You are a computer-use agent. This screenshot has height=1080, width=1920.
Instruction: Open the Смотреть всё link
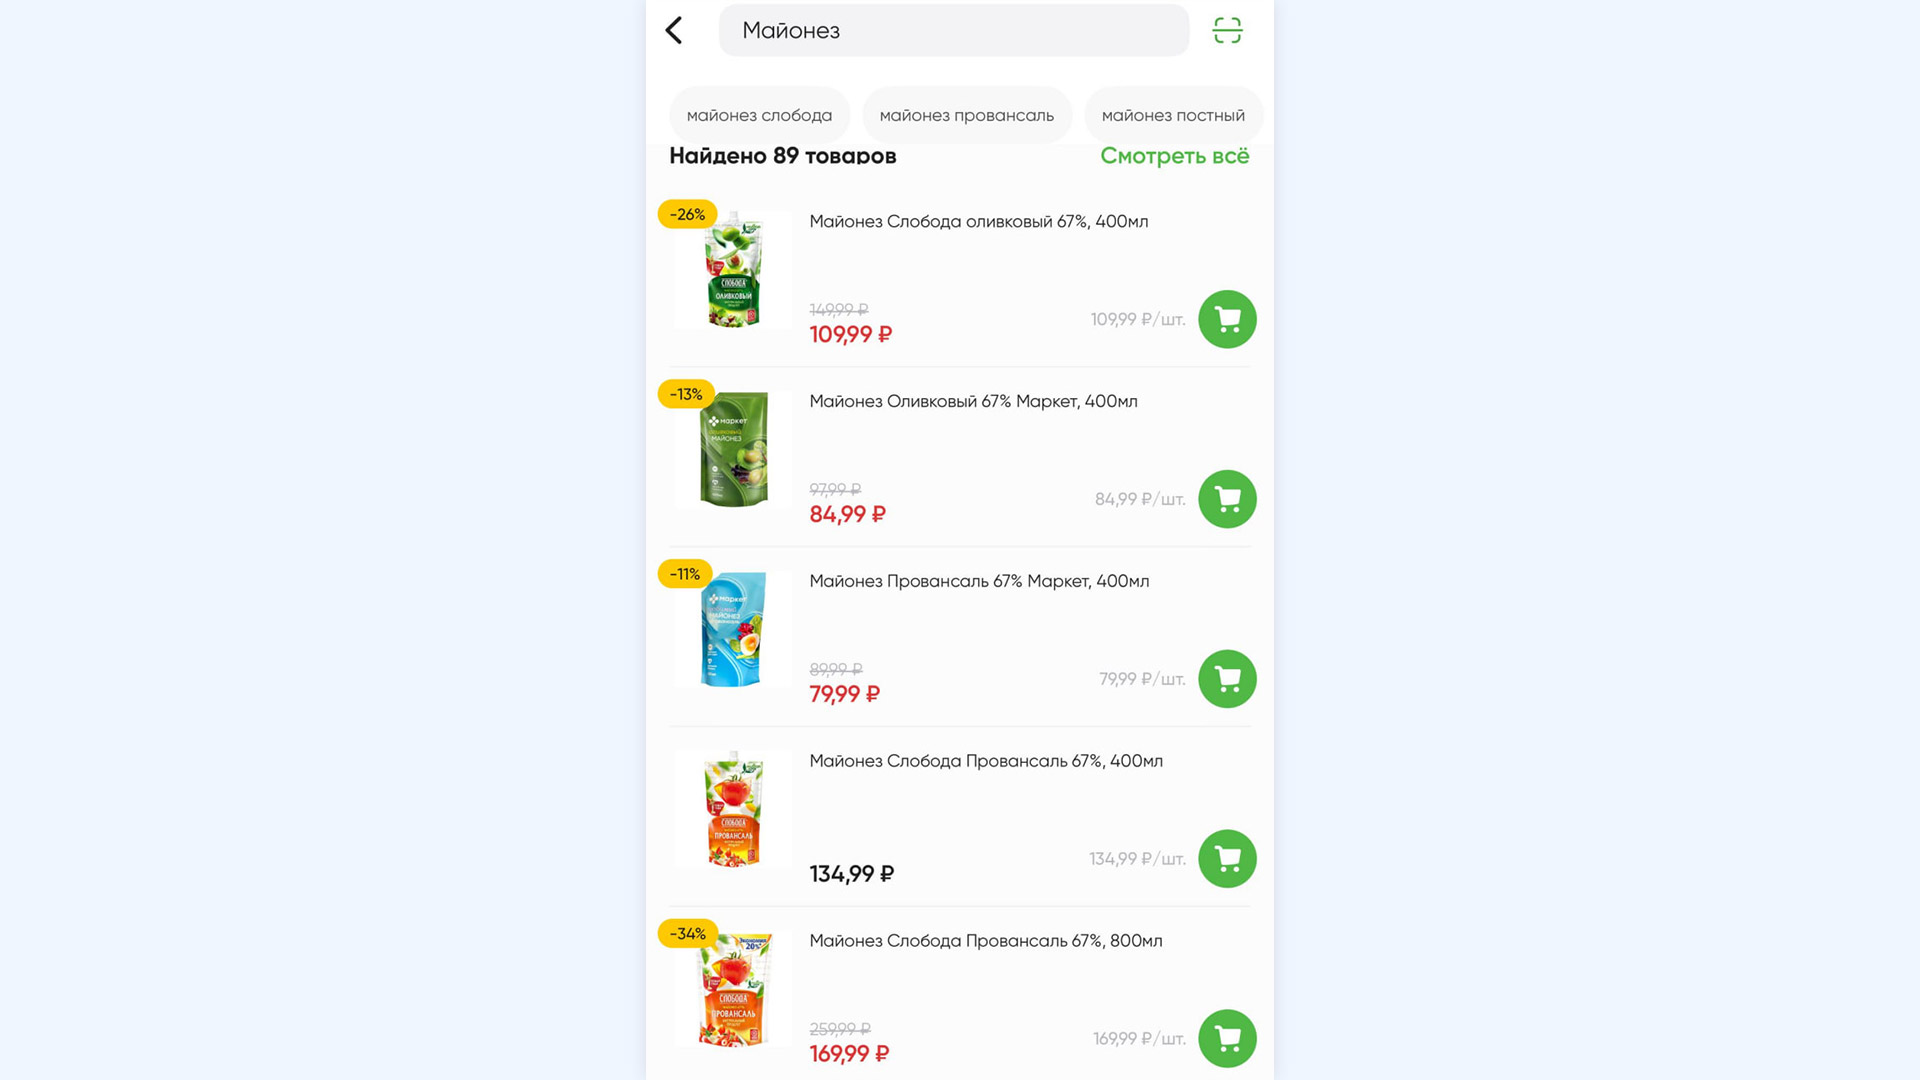point(1174,156)
